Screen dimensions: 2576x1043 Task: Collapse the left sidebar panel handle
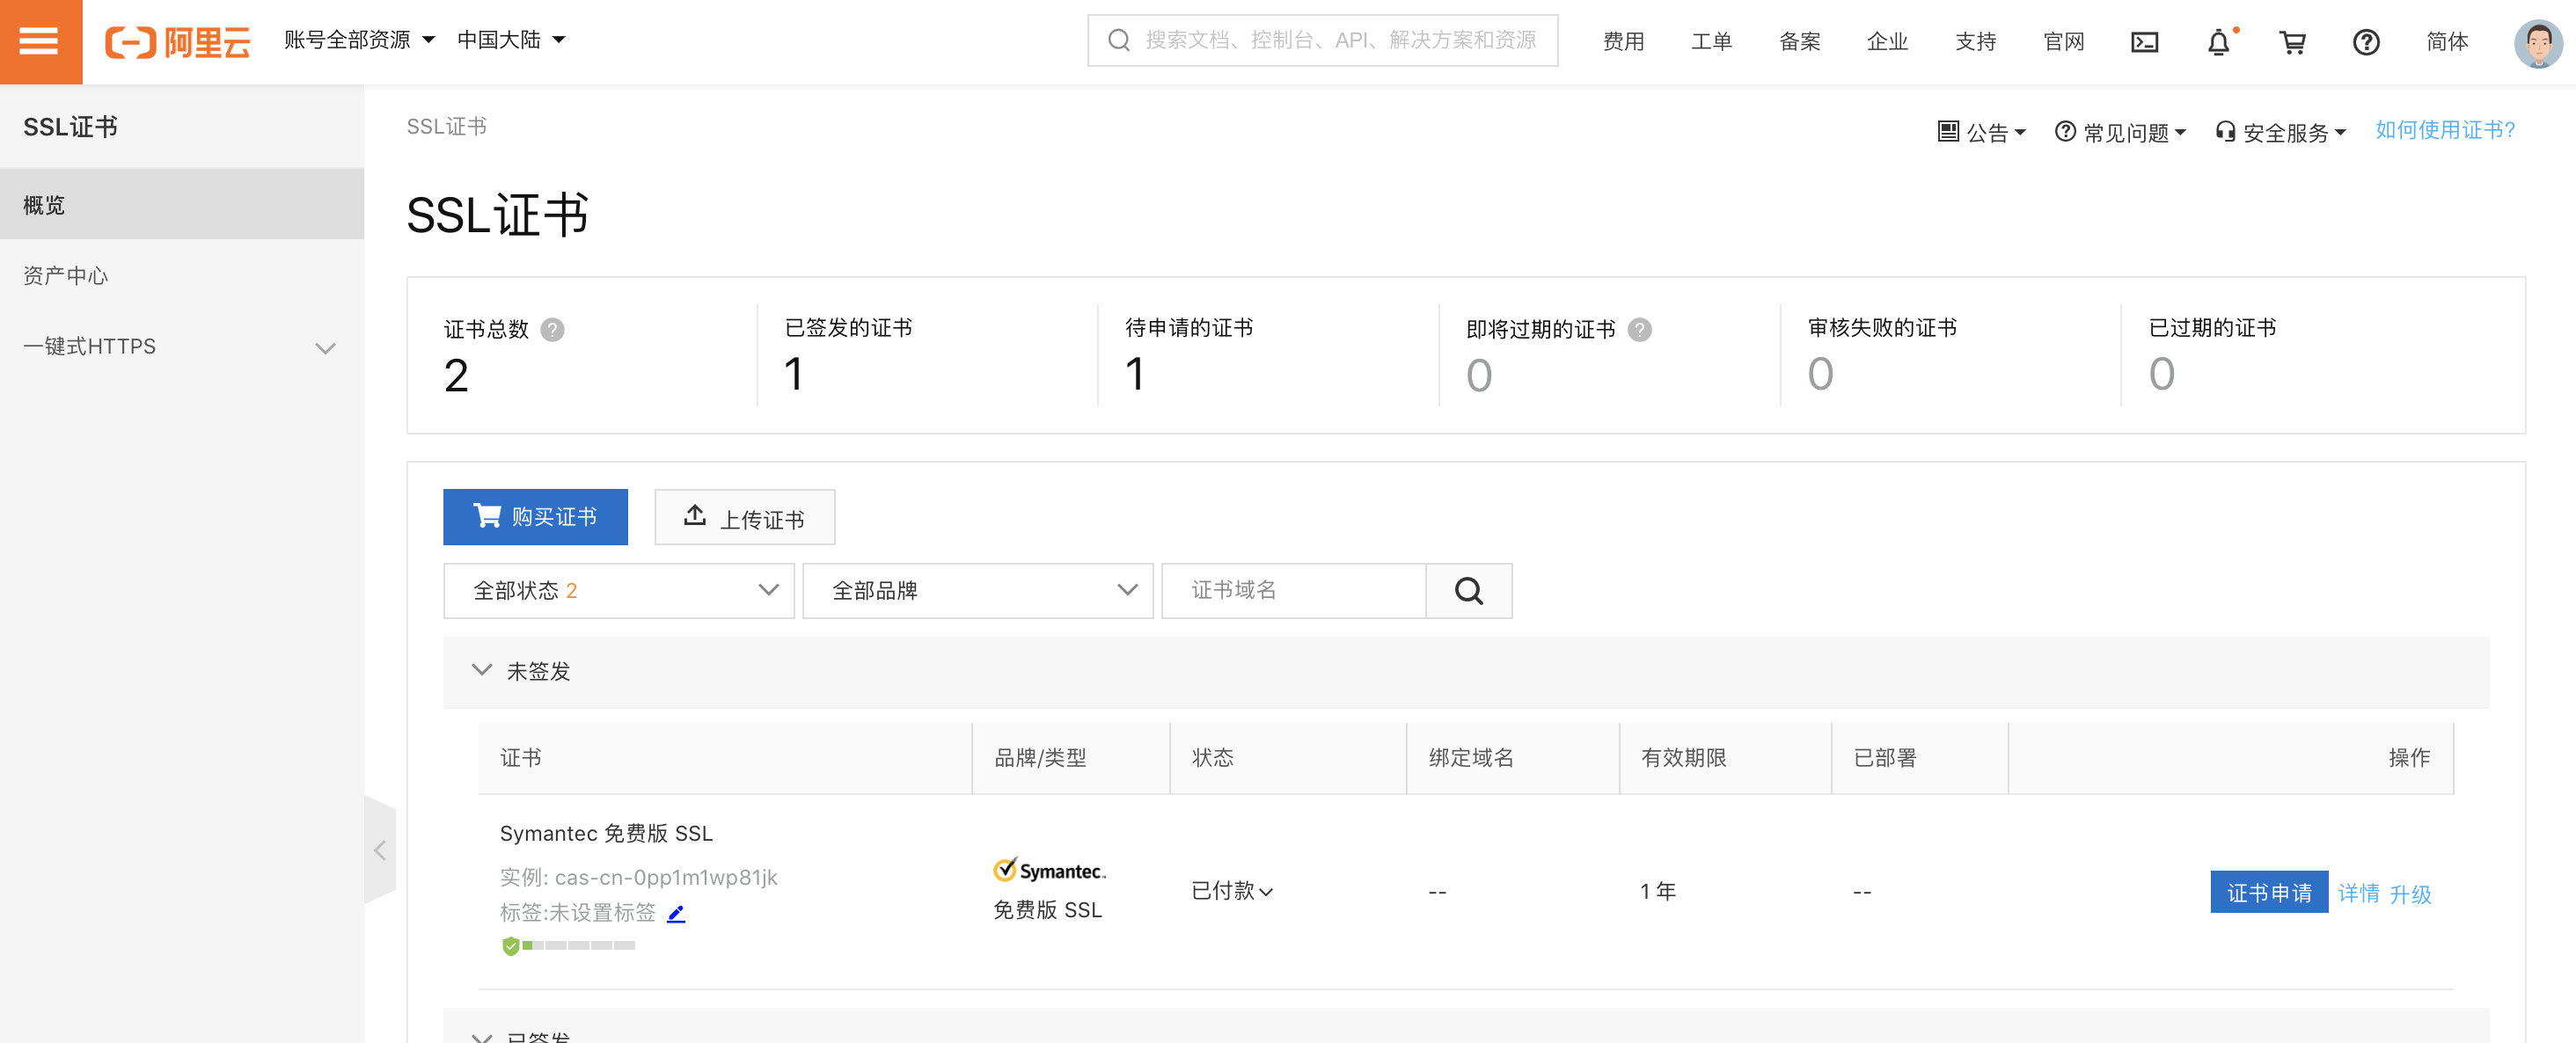point(380,851)
